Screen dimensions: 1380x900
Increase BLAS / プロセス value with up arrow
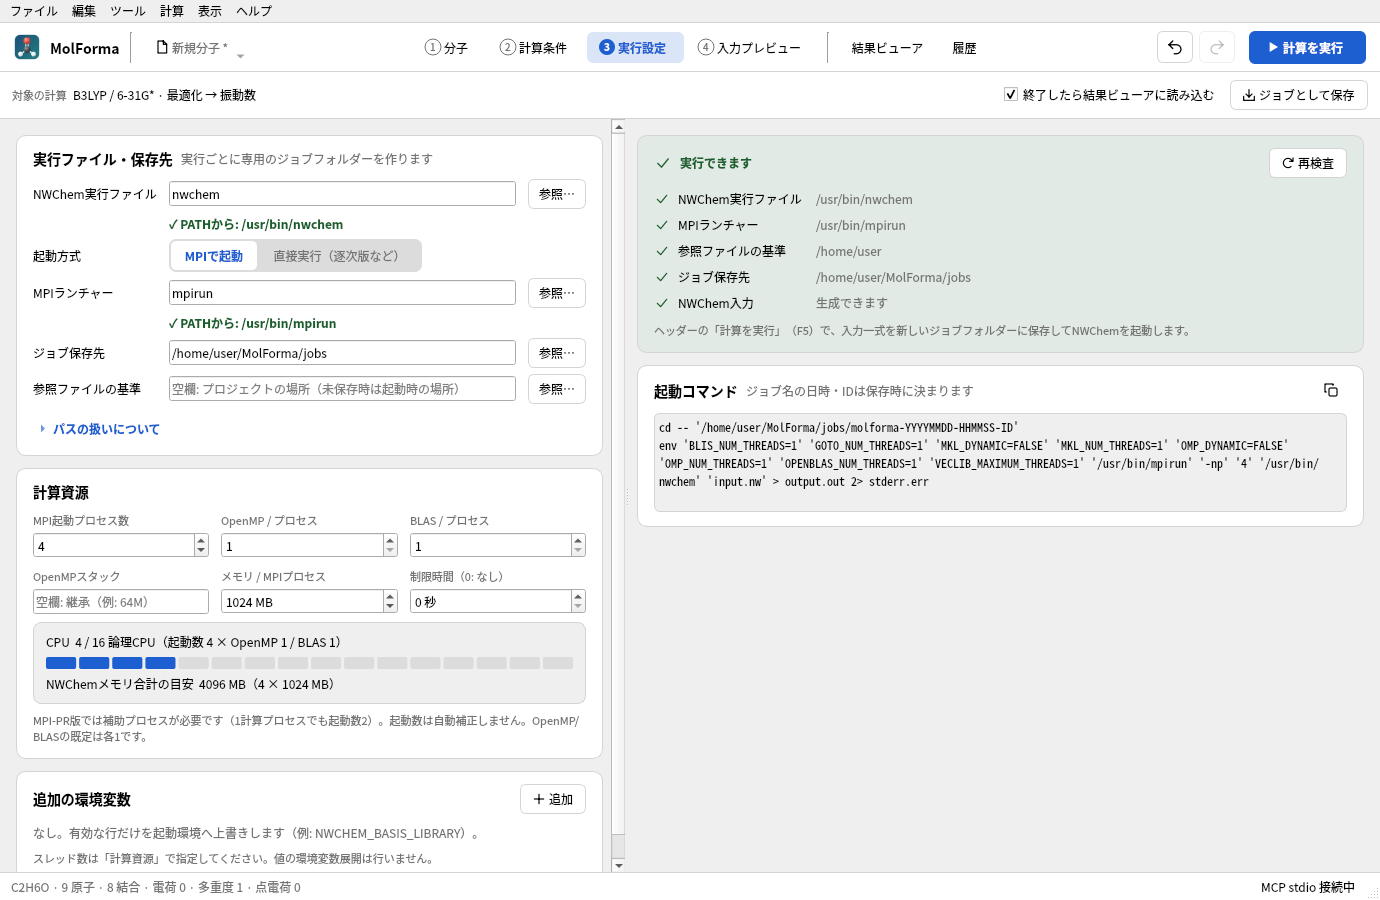tap(578, 540)
